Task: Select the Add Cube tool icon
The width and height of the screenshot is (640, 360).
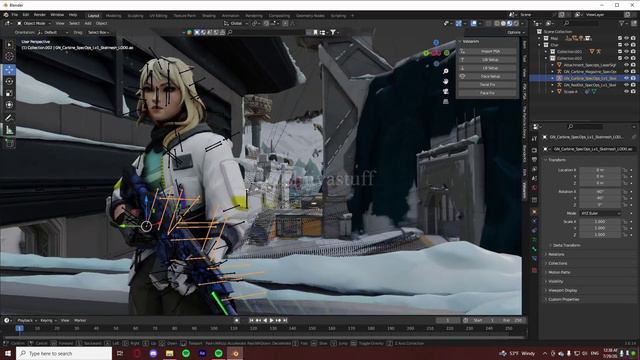Action: 9,143
